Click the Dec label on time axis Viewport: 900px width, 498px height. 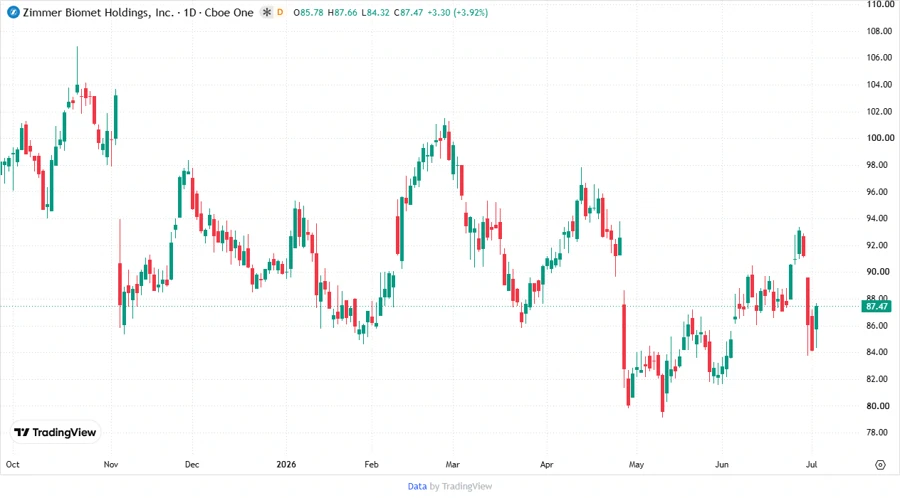(x=192, y=464)
